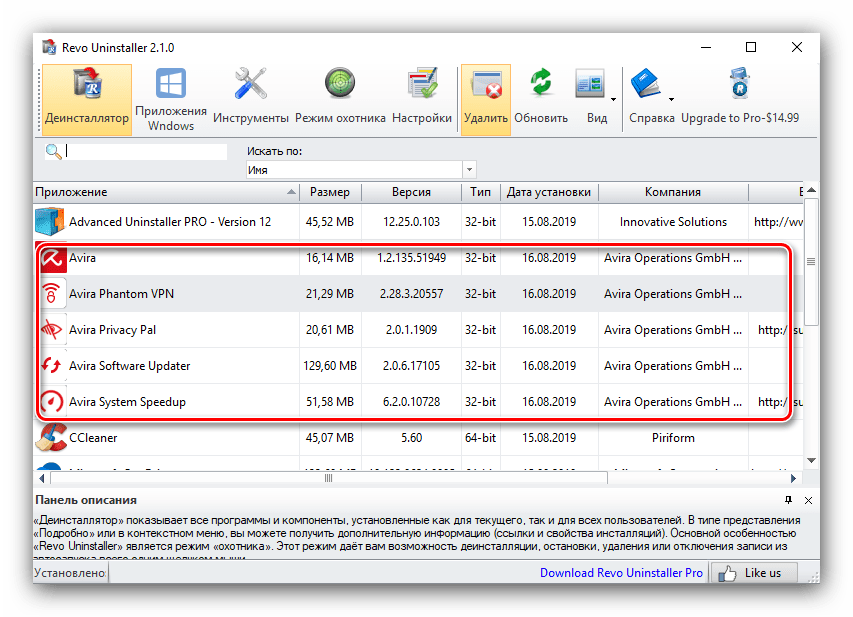Sort by the Тип column header
Image resolution: width=853 pixels, height=617 pixels.
(x=480, y=192)
